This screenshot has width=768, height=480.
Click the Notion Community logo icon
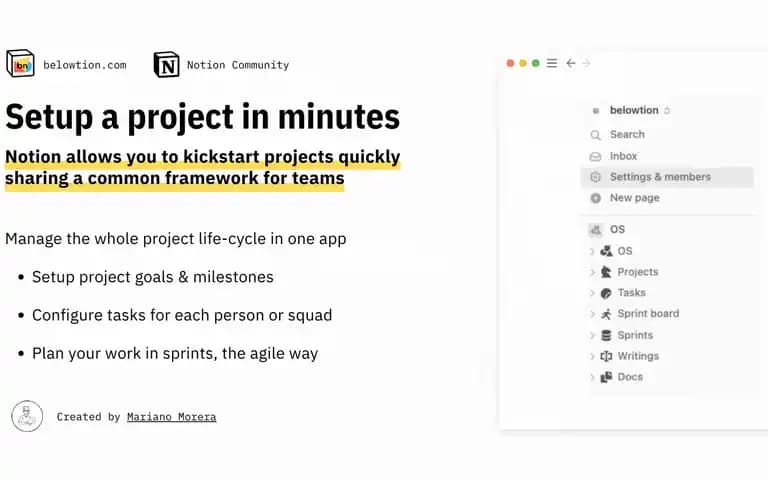click(167, 64)
